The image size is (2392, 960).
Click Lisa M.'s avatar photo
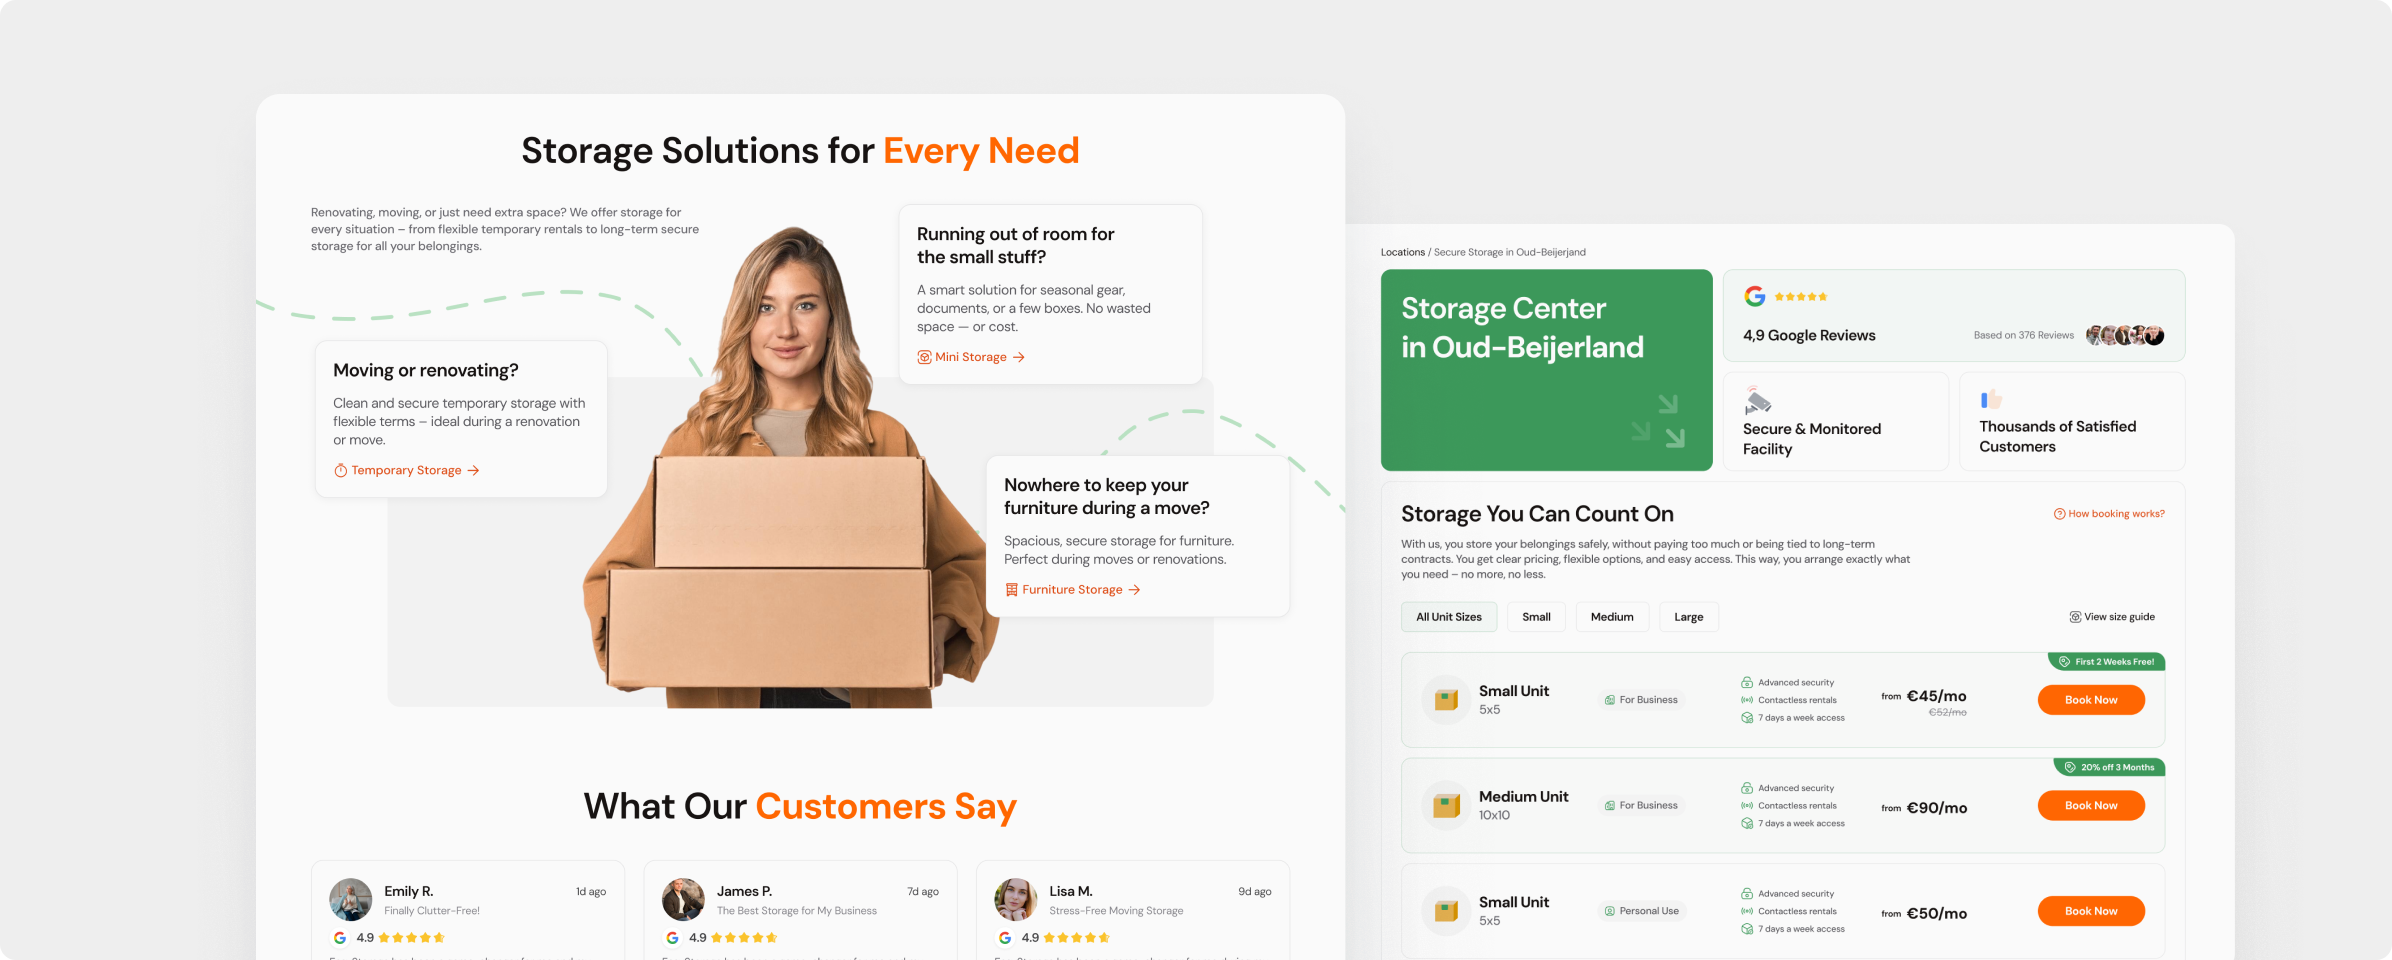tap(1015, 899)
